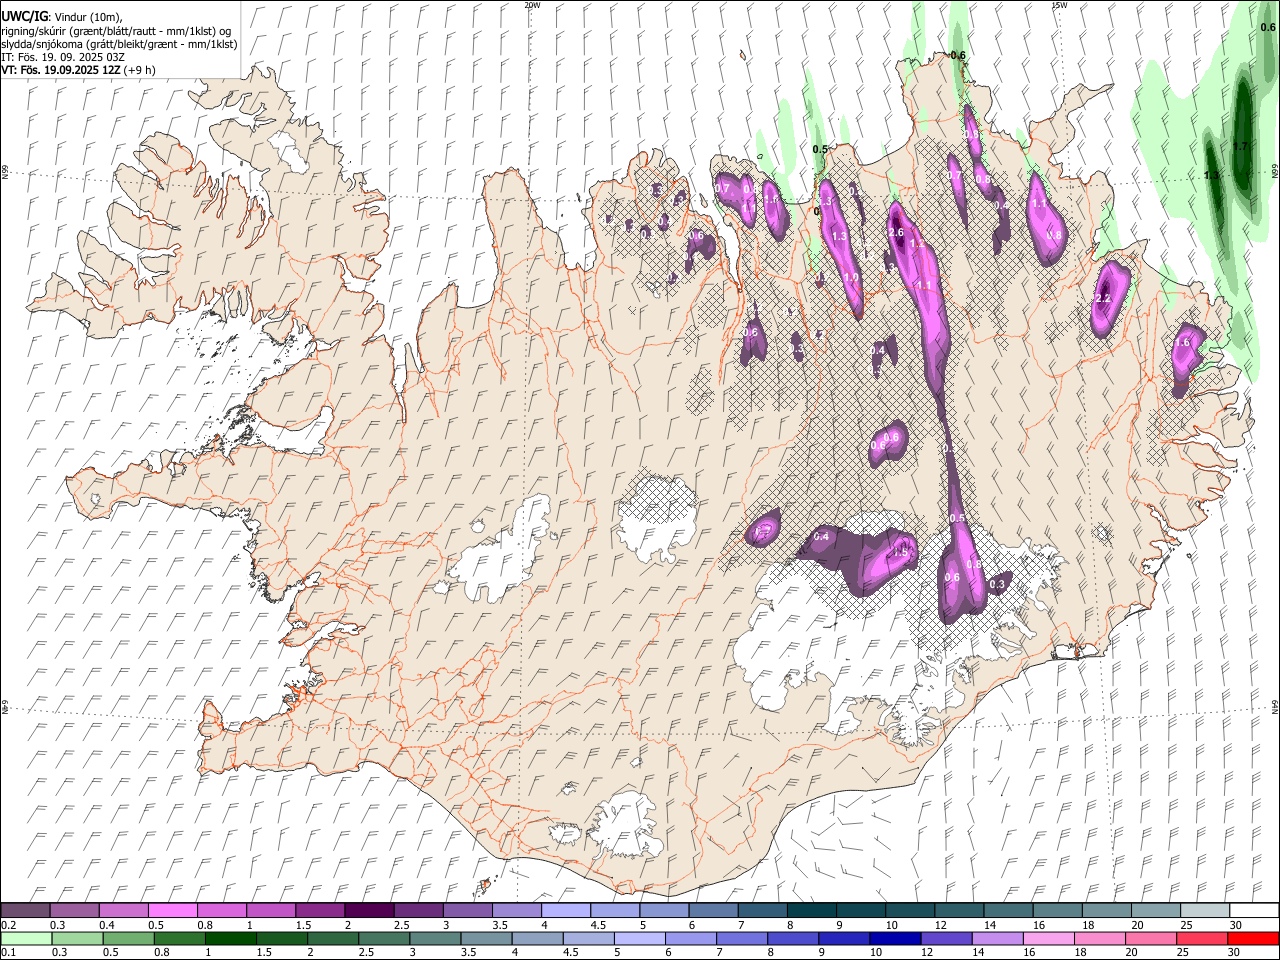Click the dark teal 8 snow legend swatch
The width and height of the screenshot is (1280, 960).
(x=812, y=911)
